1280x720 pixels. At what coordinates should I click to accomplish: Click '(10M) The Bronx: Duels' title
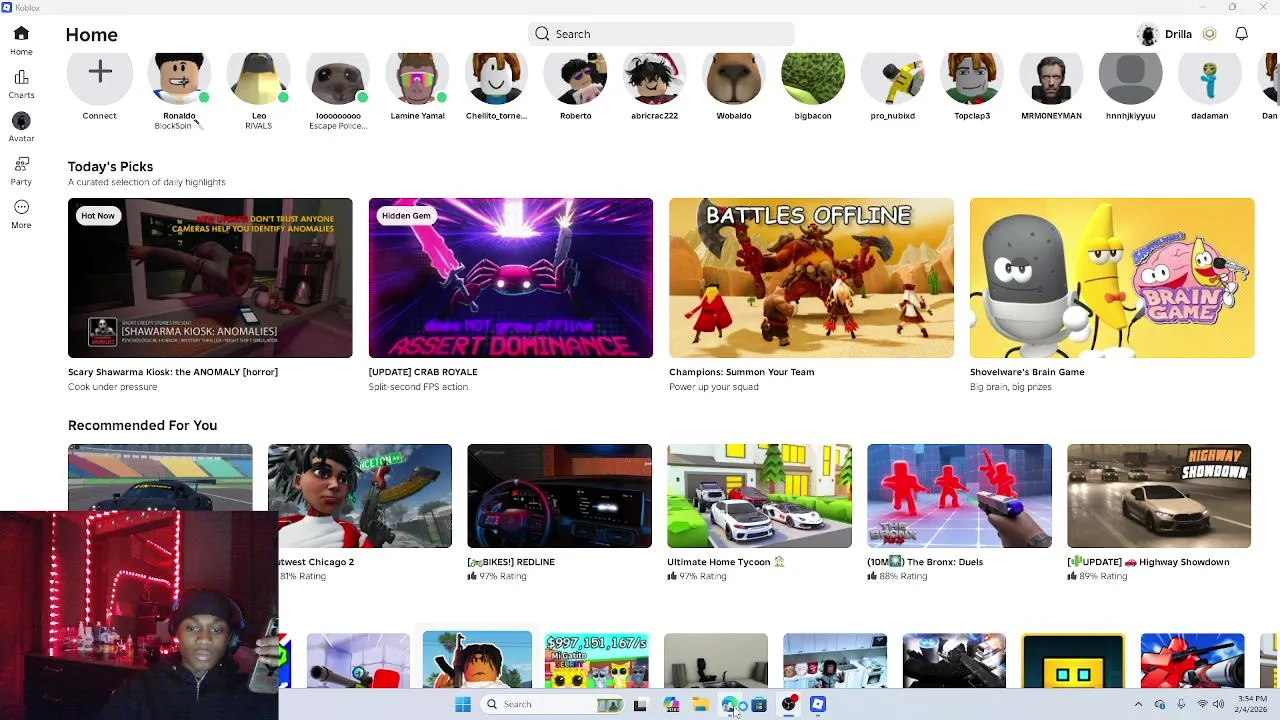point(925,562)
